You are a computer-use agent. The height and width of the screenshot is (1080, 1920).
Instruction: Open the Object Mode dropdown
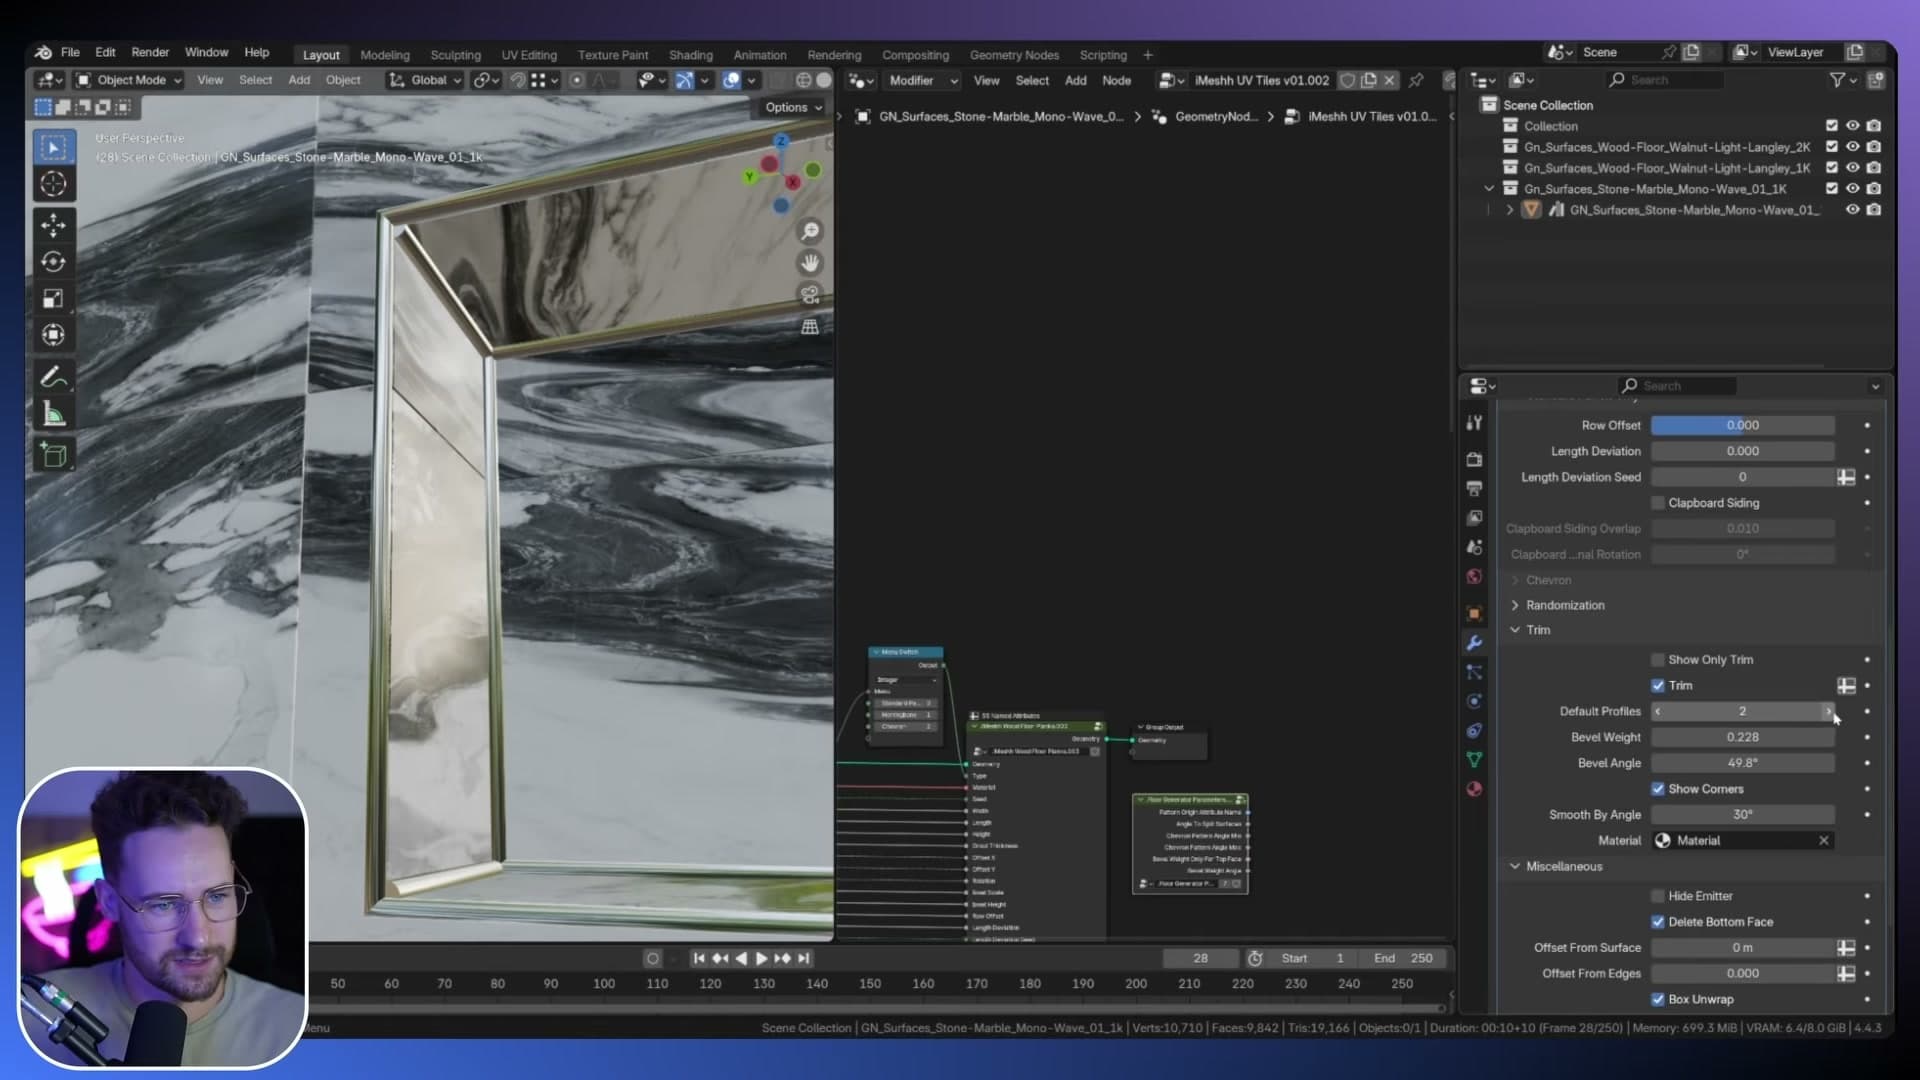129,80
